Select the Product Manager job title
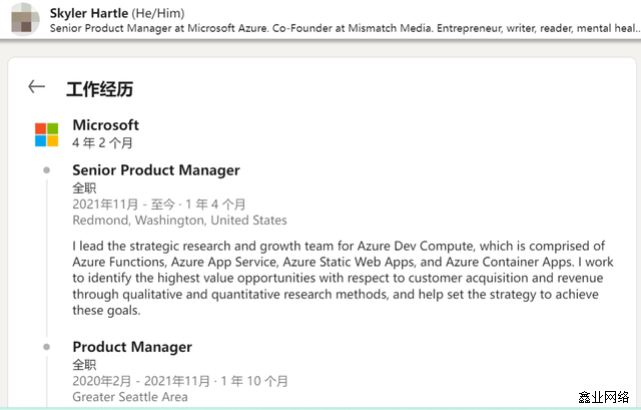Viewport: 641px width, 410px height. coord(132,347)
